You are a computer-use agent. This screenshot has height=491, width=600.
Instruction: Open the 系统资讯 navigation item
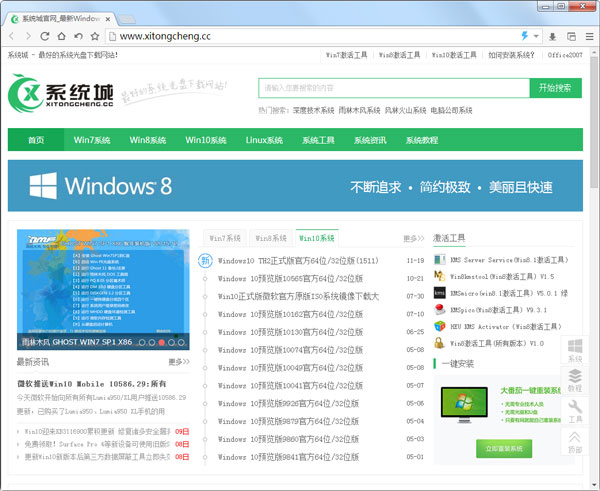[x=370, y=140]
